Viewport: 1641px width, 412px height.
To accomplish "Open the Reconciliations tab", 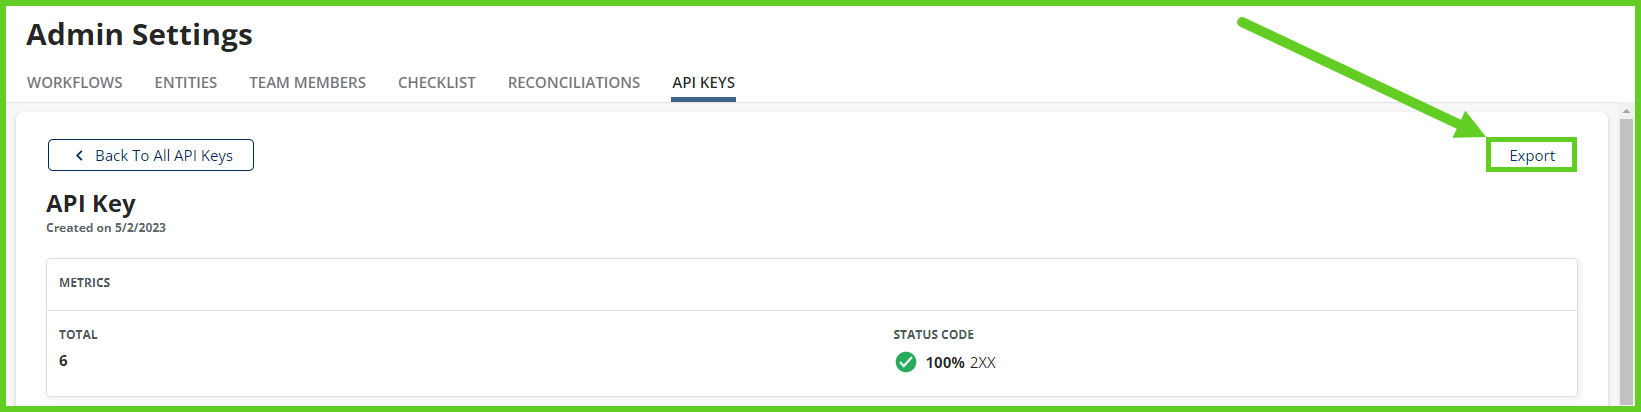I will (574, 83).
